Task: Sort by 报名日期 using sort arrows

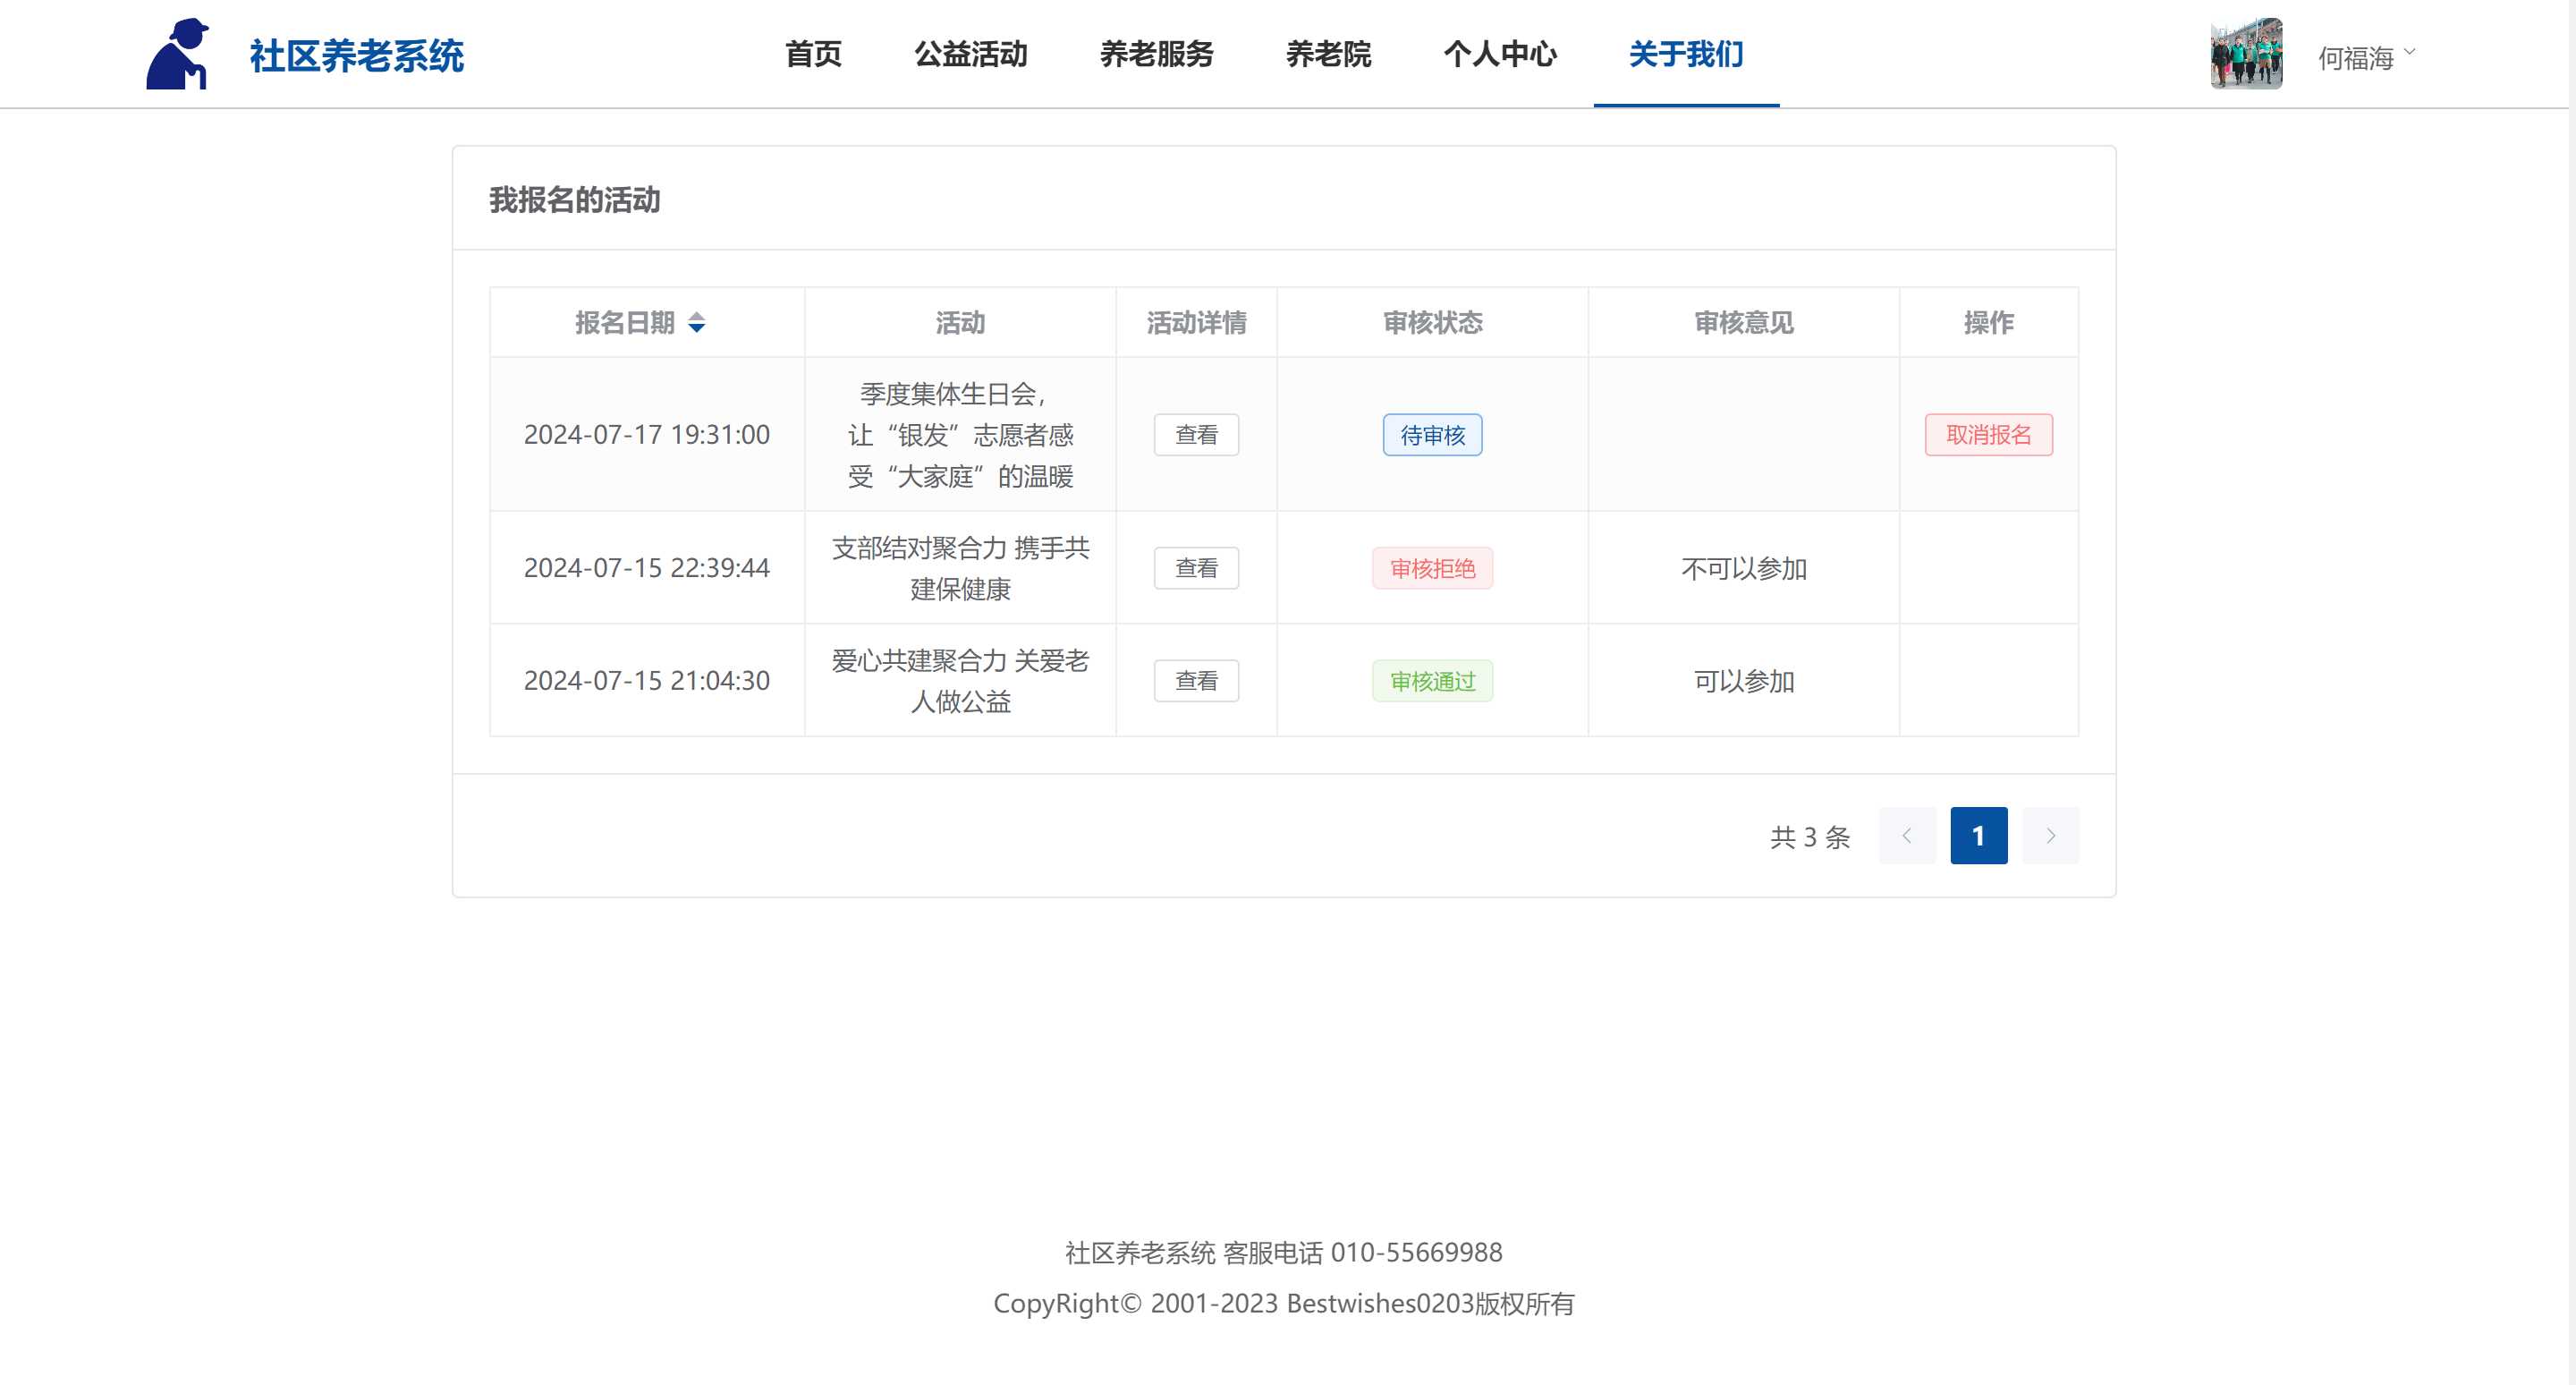Action: pos(697,323)
